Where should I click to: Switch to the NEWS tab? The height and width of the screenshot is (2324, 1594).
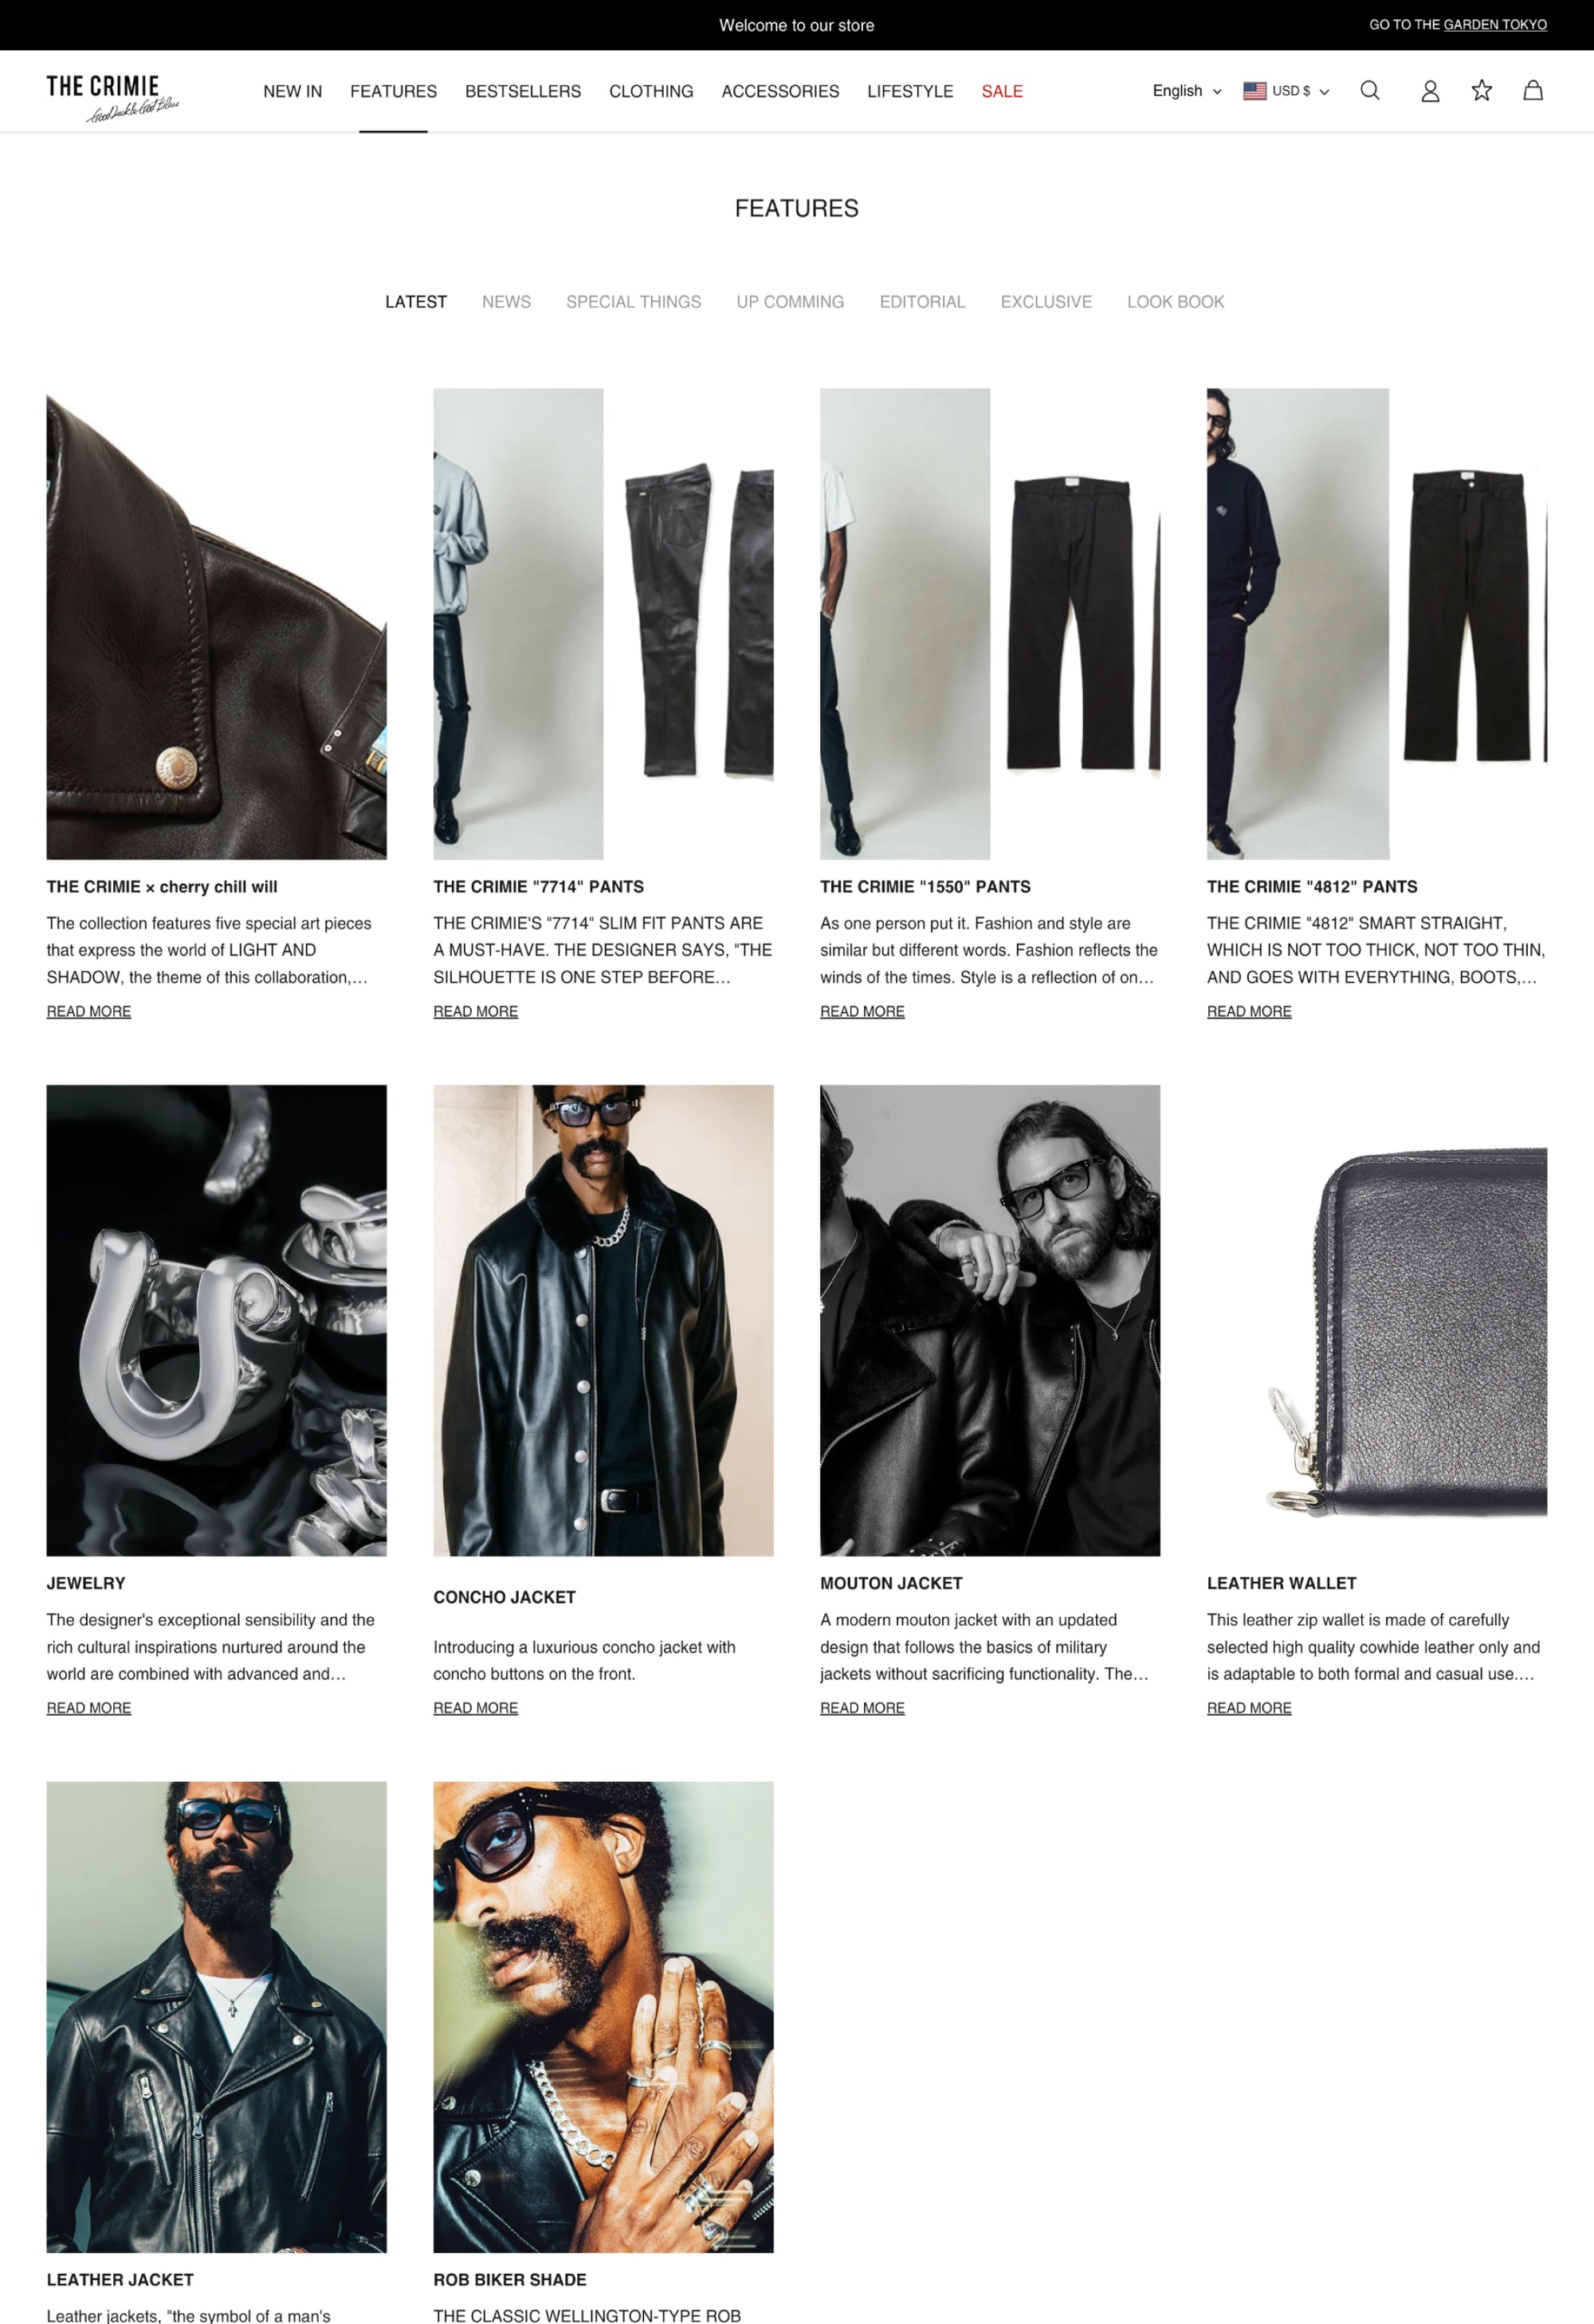506,302
